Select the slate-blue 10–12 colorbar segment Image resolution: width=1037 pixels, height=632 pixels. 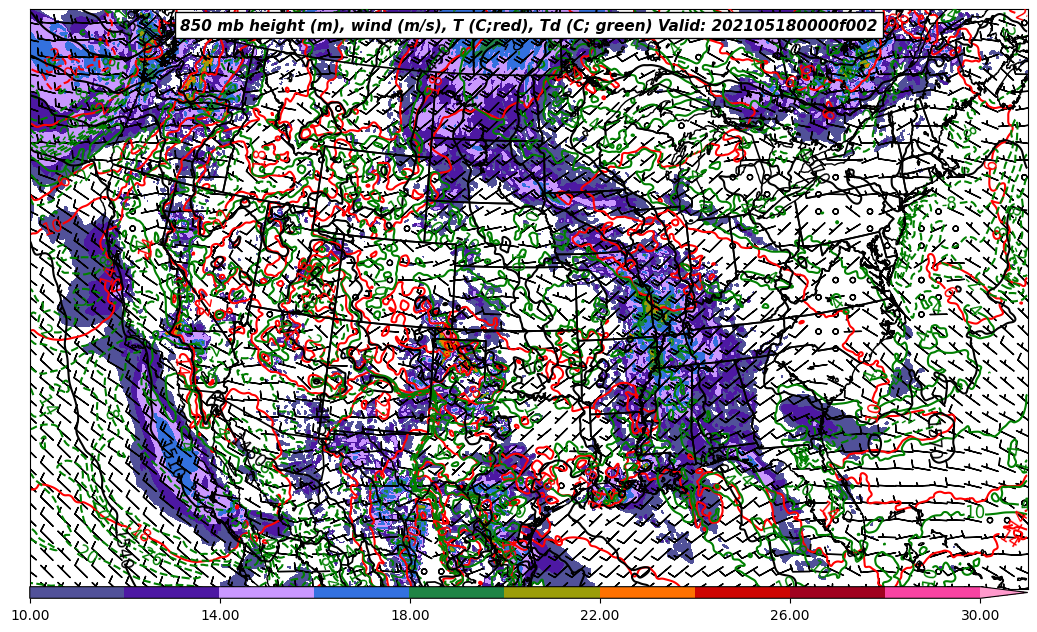(x=77, y=592)
